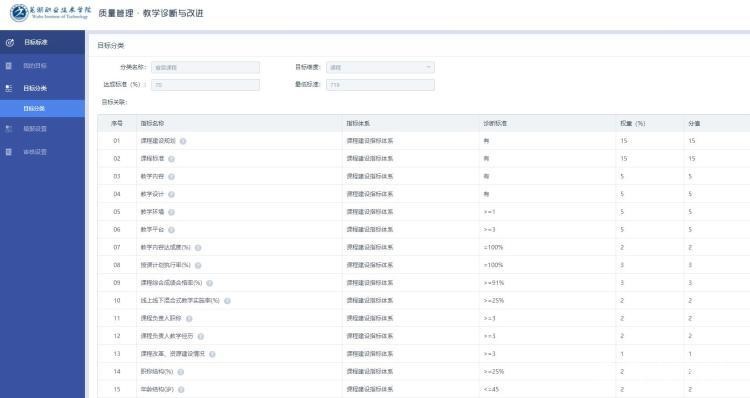Click the 最低标准 input field
The height and width of the screenshot is (398, 750).
click(x=380, y=85)
